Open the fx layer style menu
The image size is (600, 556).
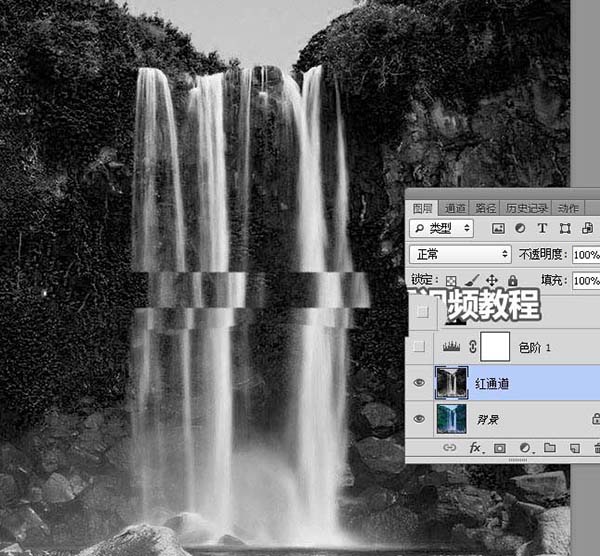click(476, 447)
